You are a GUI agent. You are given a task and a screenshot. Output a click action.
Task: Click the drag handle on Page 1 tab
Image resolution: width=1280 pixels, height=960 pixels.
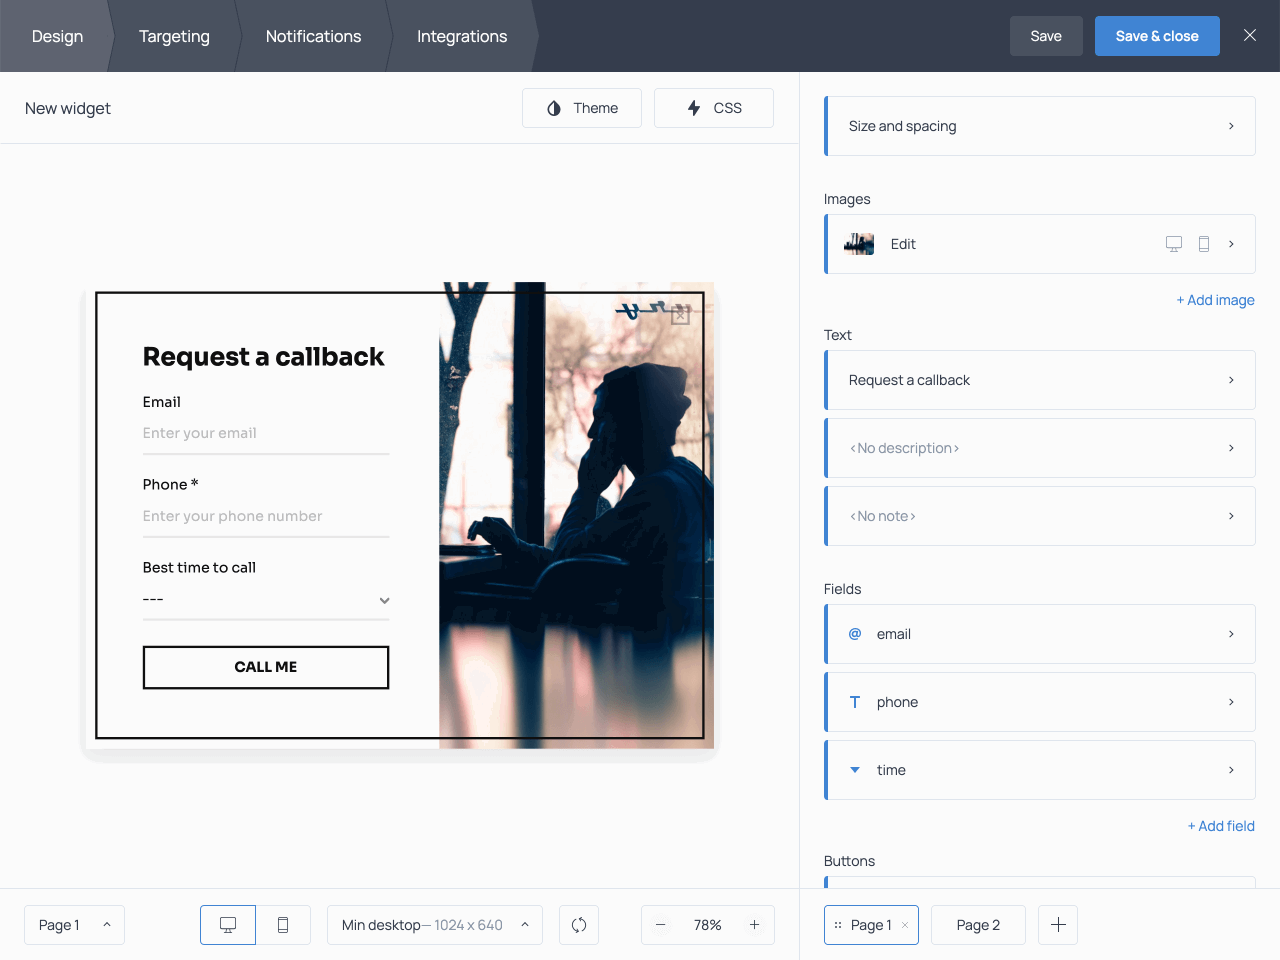839,925
